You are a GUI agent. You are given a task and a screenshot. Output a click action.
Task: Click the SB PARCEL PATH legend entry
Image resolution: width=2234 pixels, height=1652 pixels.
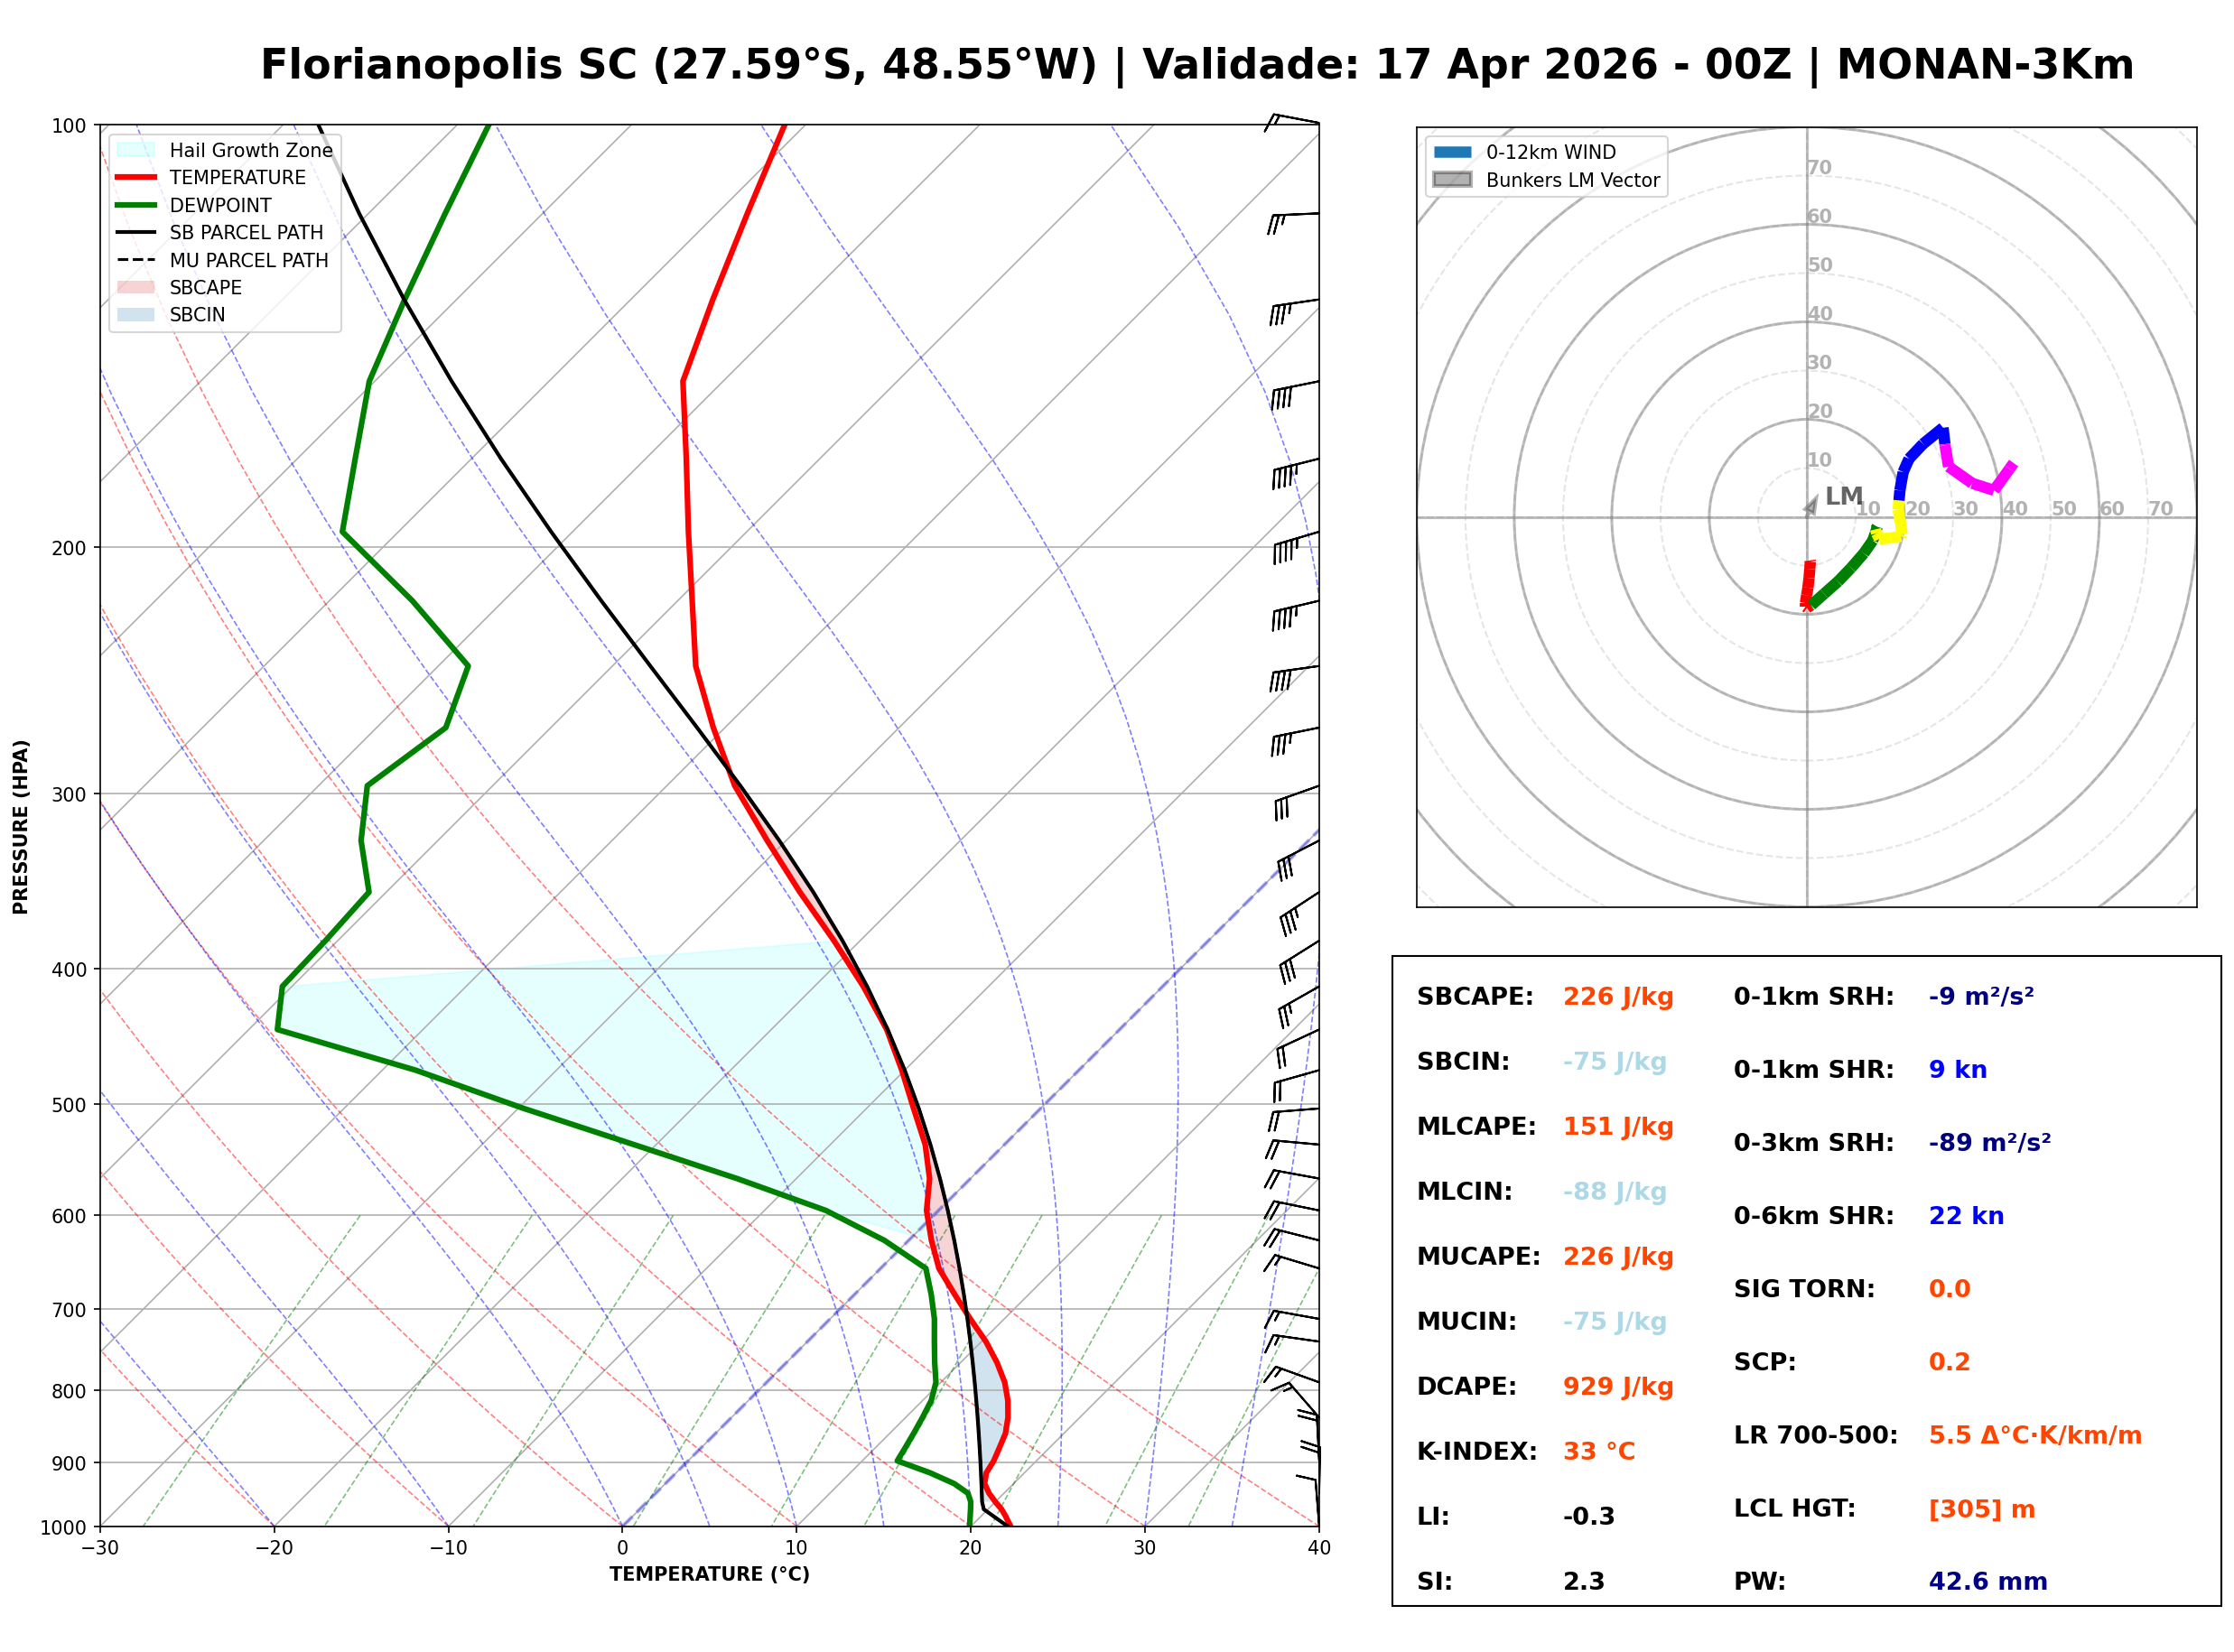tap(136, 232)
